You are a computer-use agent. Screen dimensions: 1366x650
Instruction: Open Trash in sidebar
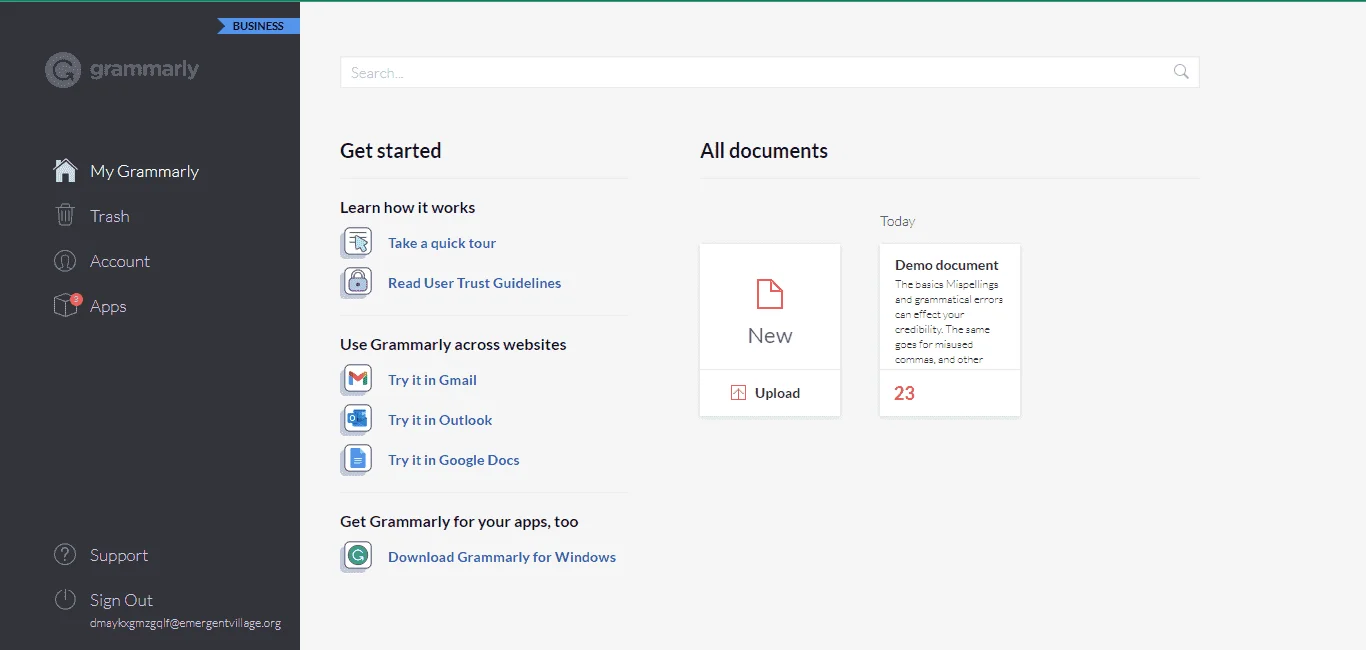[x=110, y=216]
